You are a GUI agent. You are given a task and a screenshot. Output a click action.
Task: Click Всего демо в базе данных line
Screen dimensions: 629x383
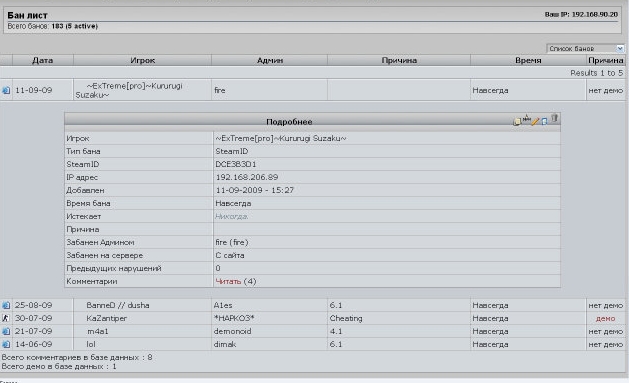59,366
